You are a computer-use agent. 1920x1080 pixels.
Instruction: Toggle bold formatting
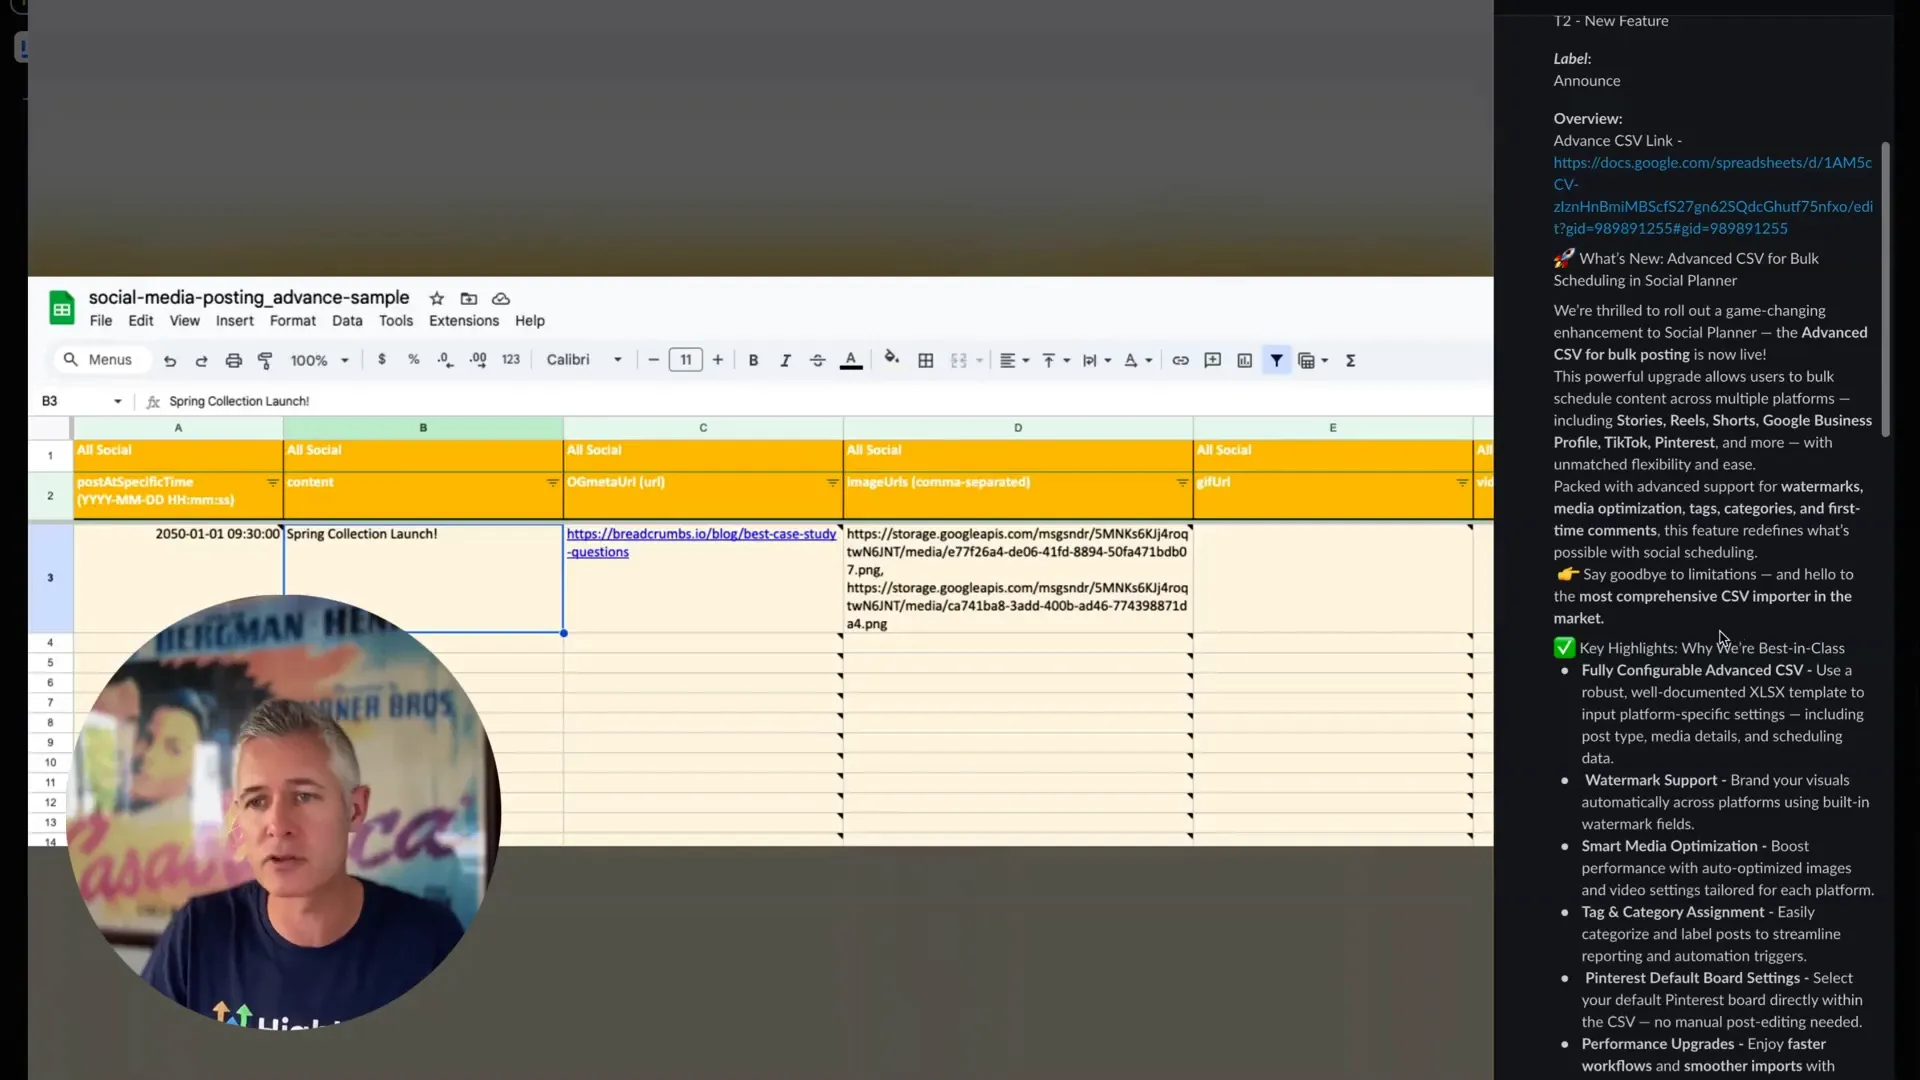[x=753, y=360]
